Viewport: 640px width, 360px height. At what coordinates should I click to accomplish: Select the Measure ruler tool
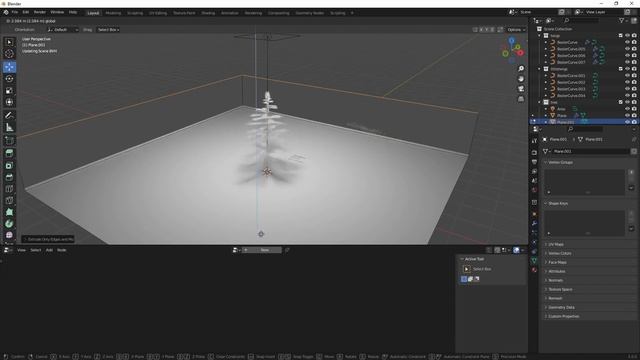9,127
